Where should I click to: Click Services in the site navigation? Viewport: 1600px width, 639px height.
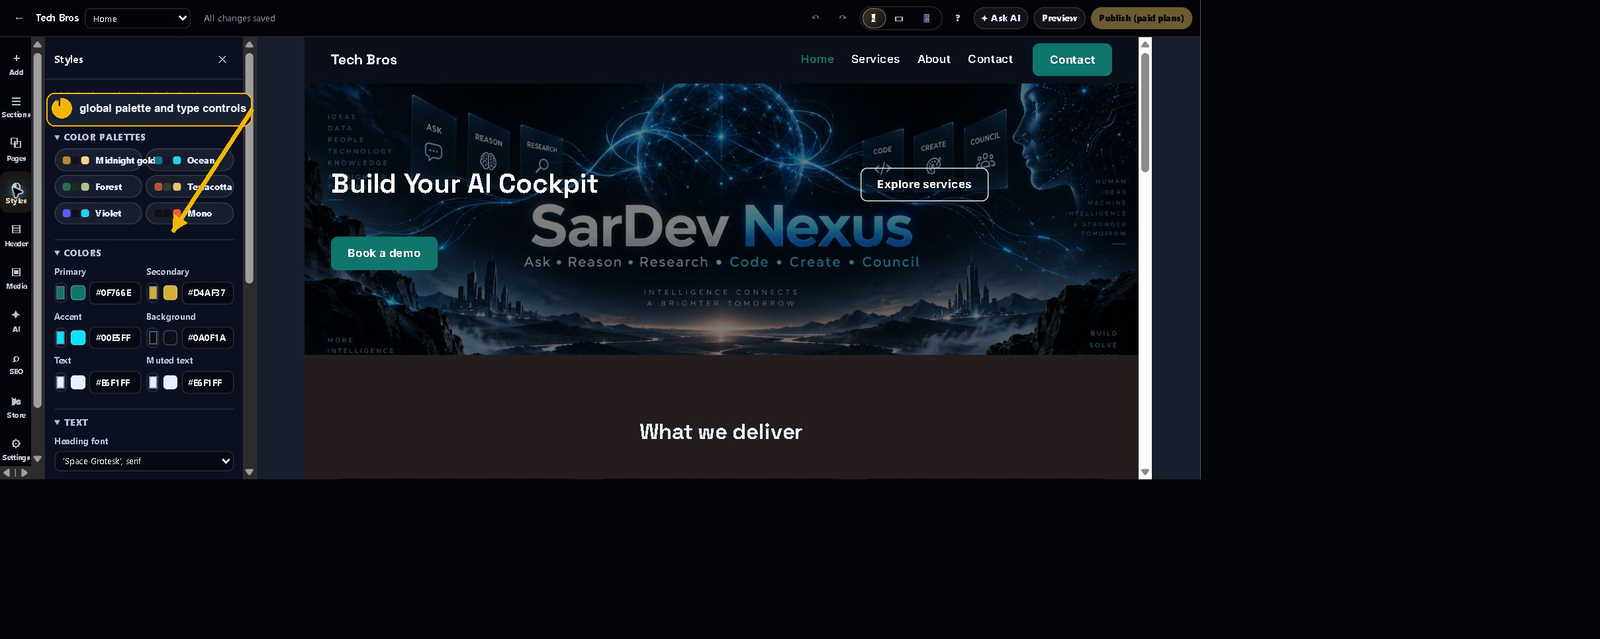click(875, 60)
